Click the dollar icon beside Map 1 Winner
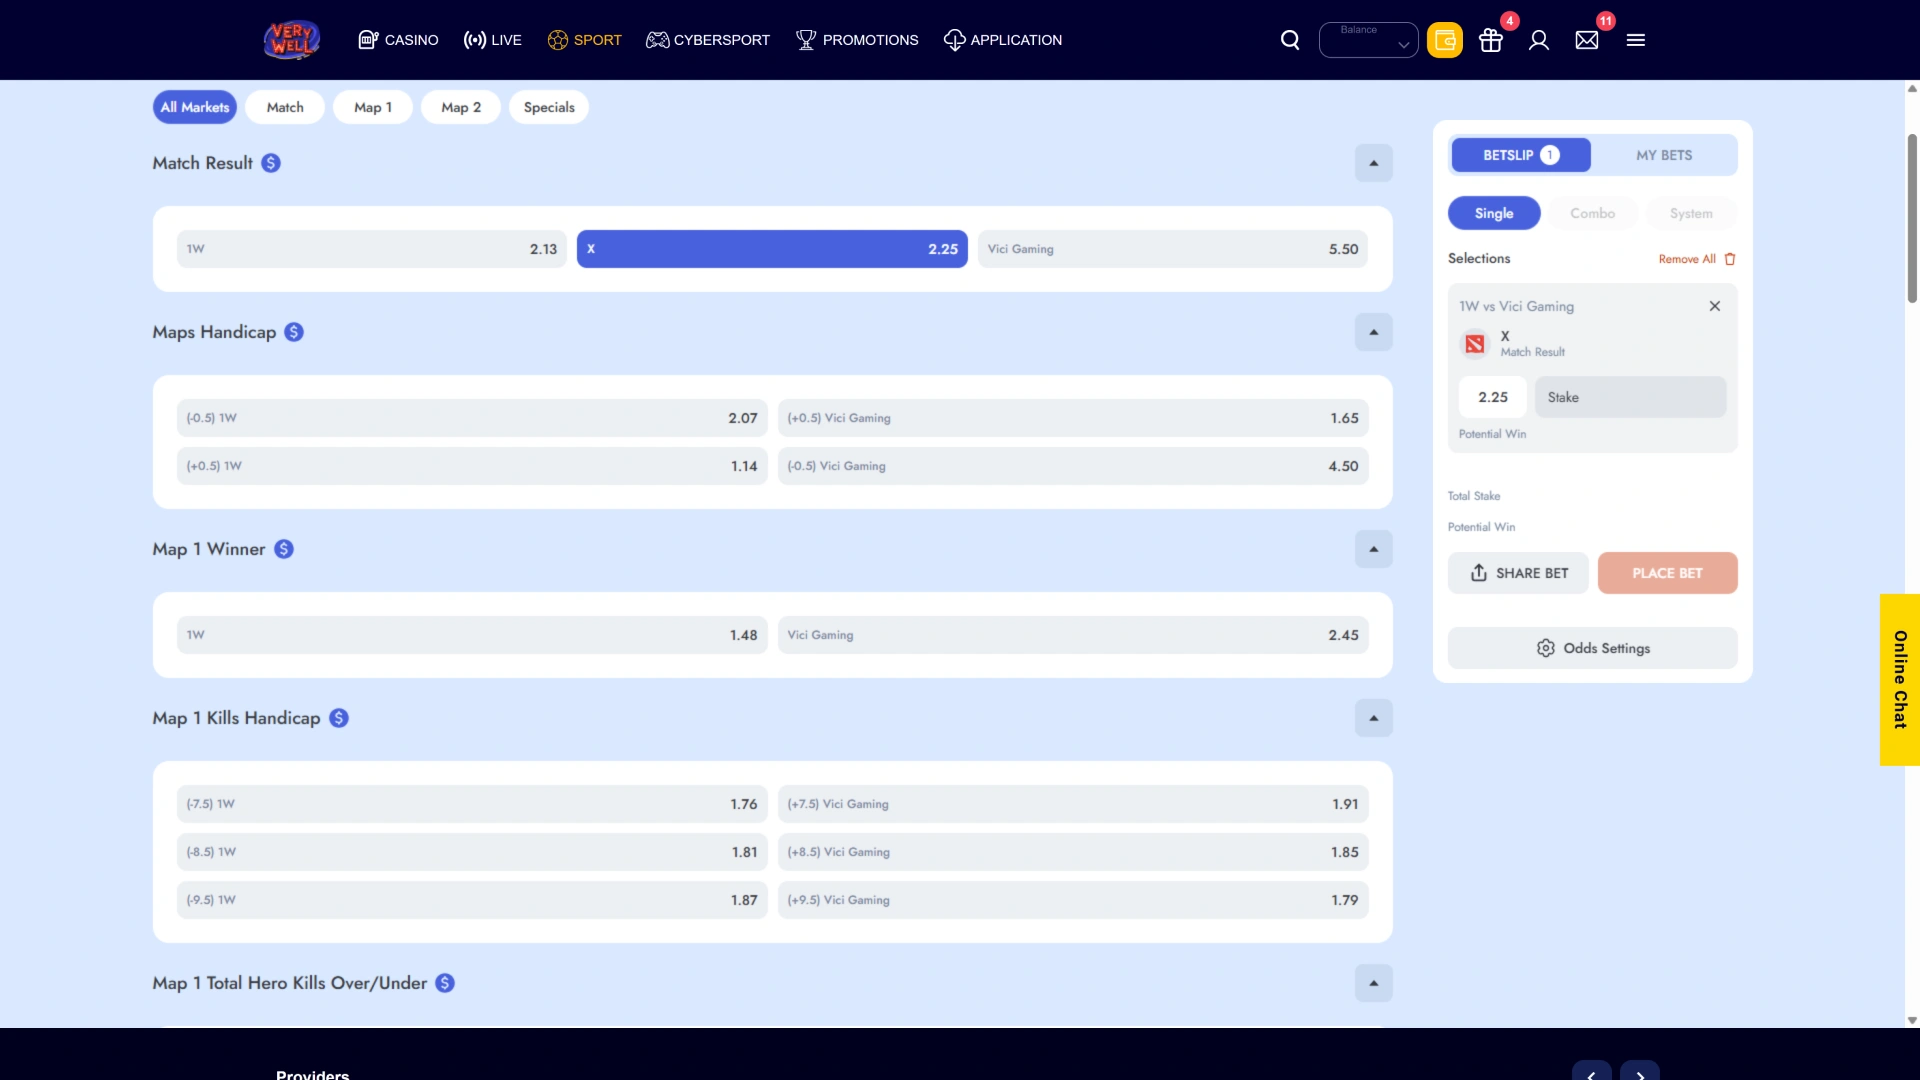The width and height of the screenshot is (1920, 1080). click(x=284, y=549)
